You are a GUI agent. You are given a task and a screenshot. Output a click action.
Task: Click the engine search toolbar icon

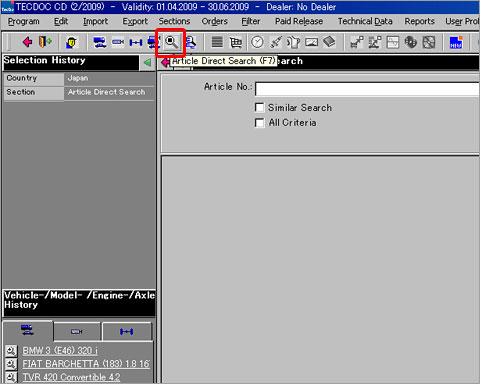coord(118,42)
